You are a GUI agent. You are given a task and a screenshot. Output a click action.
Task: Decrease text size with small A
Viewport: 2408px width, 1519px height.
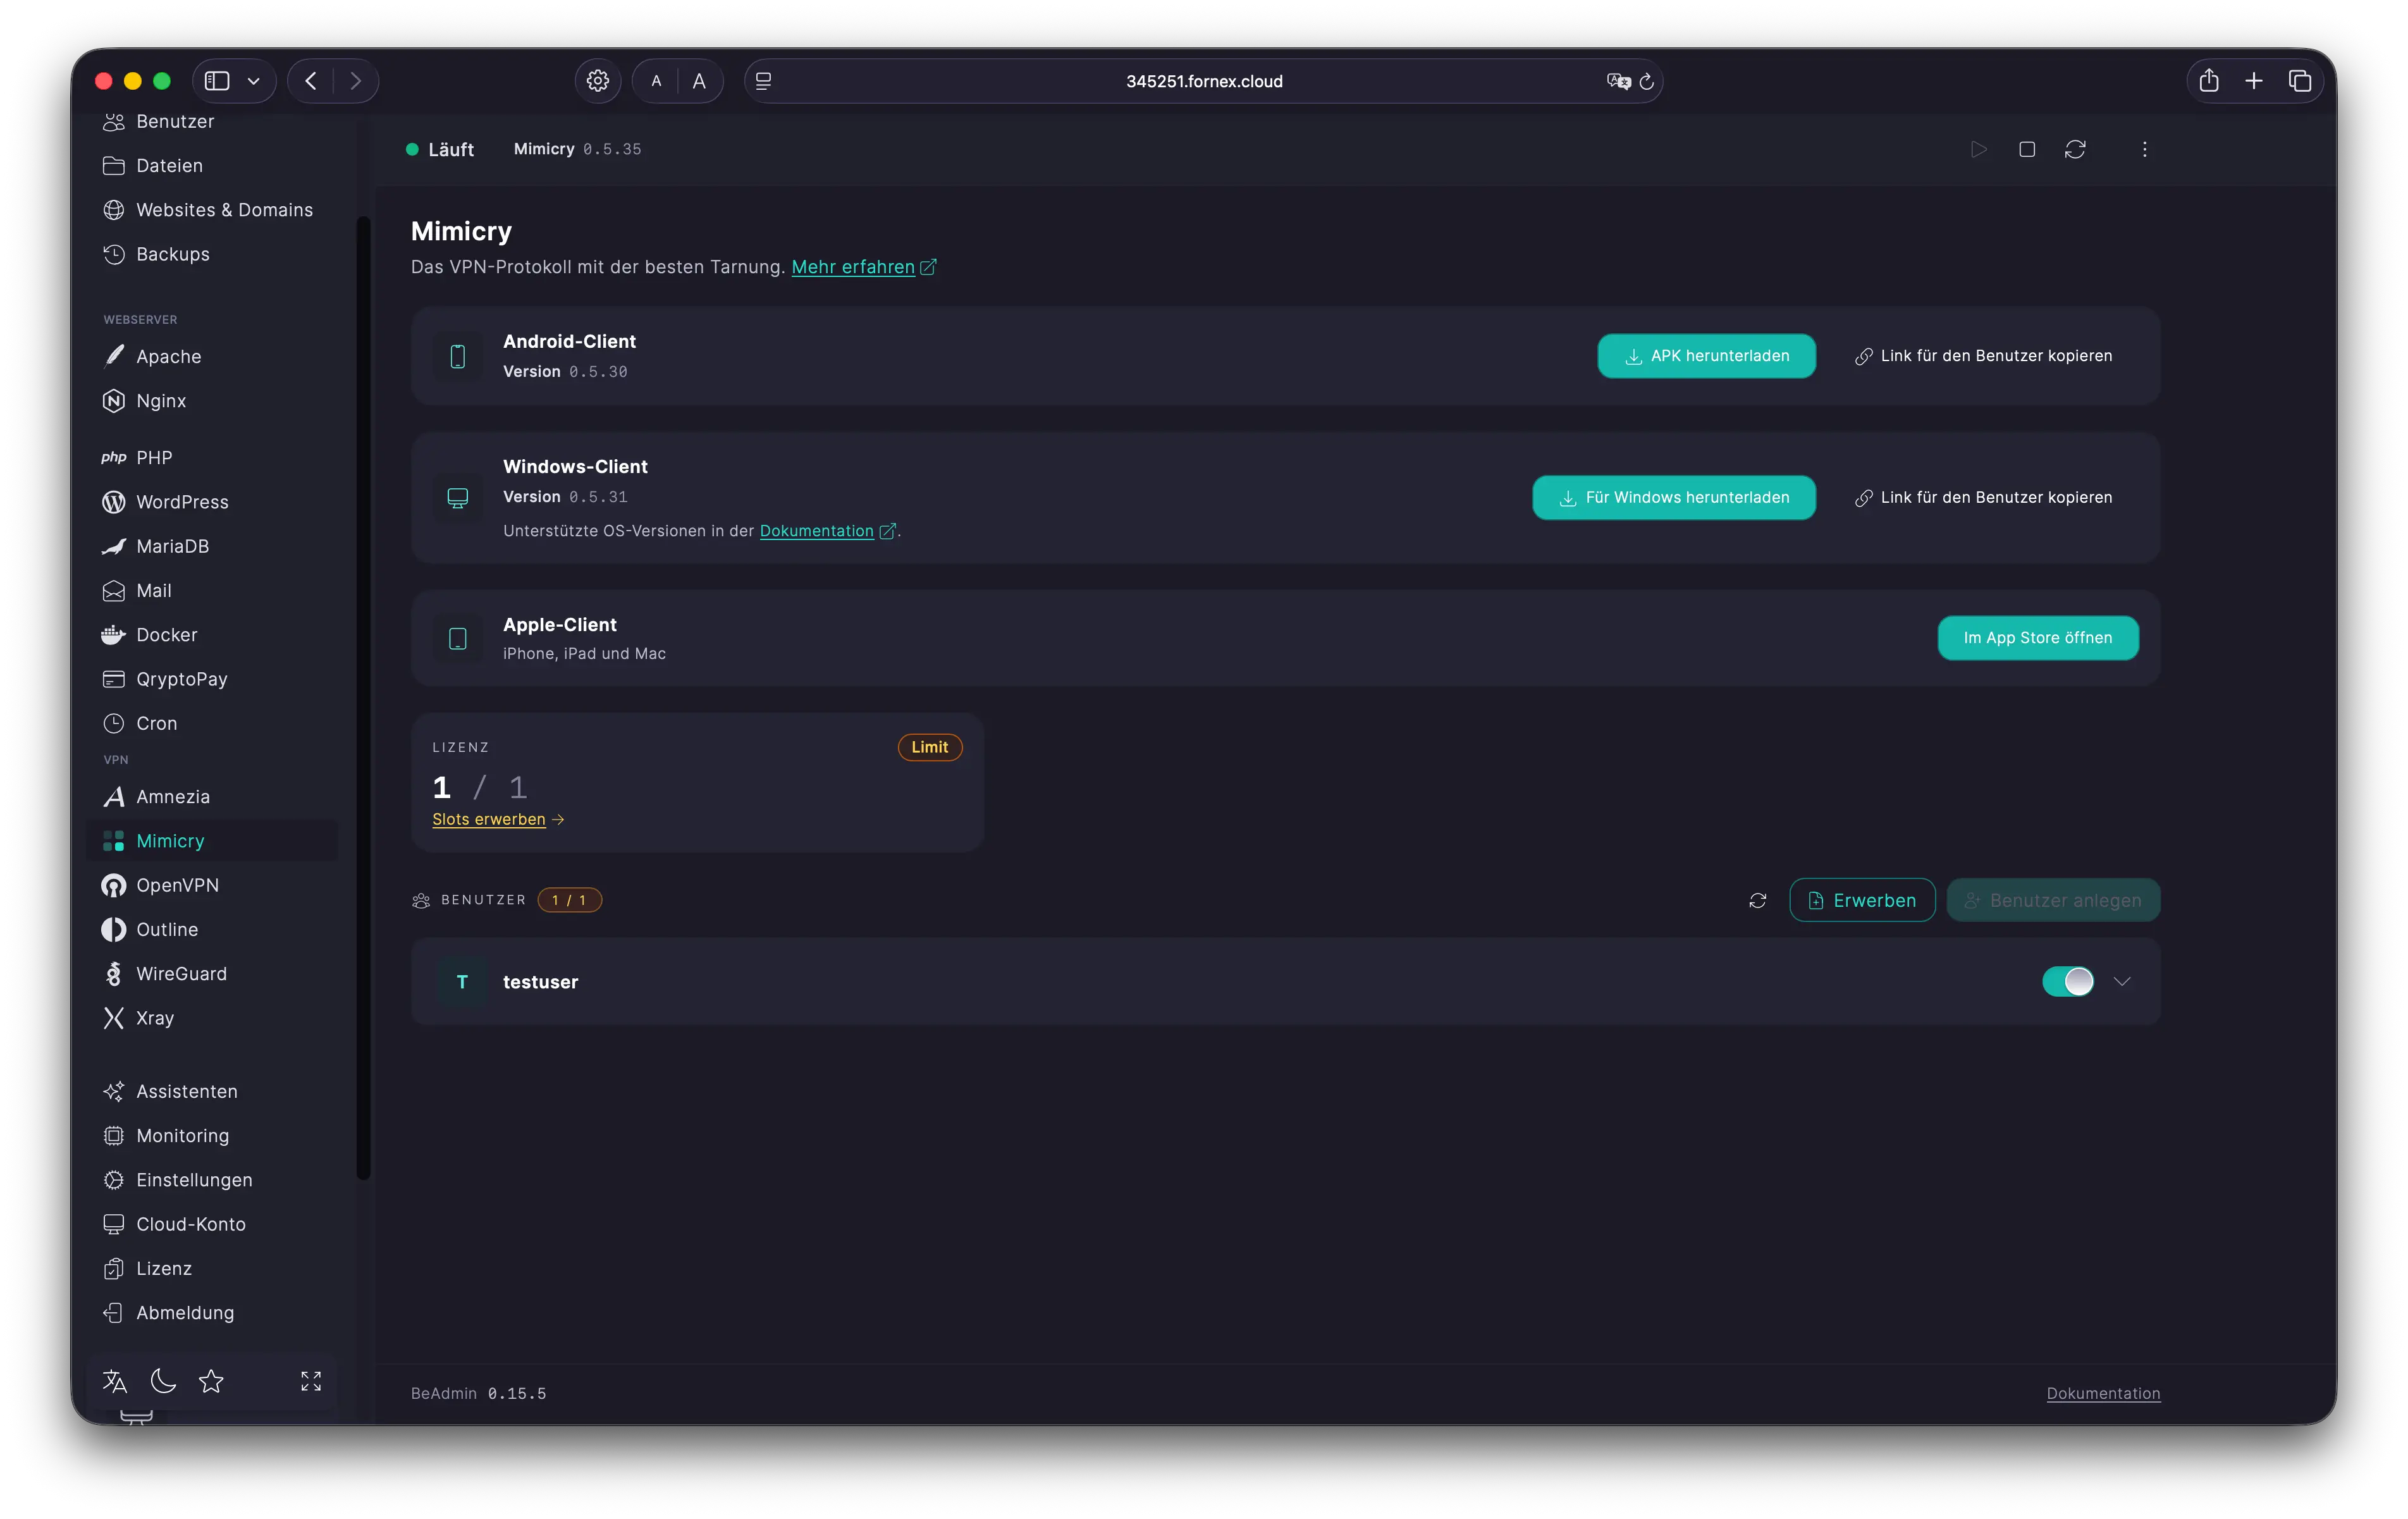(656, 81)
